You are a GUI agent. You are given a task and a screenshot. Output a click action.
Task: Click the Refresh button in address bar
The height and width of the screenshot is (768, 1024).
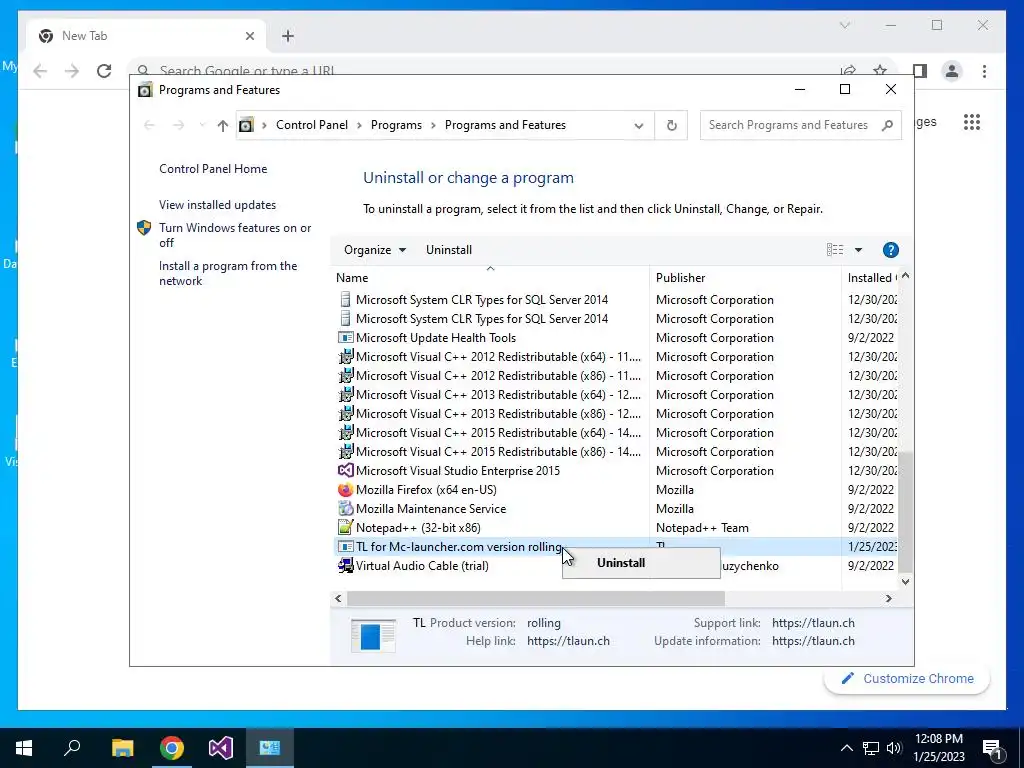click(671, 125)
